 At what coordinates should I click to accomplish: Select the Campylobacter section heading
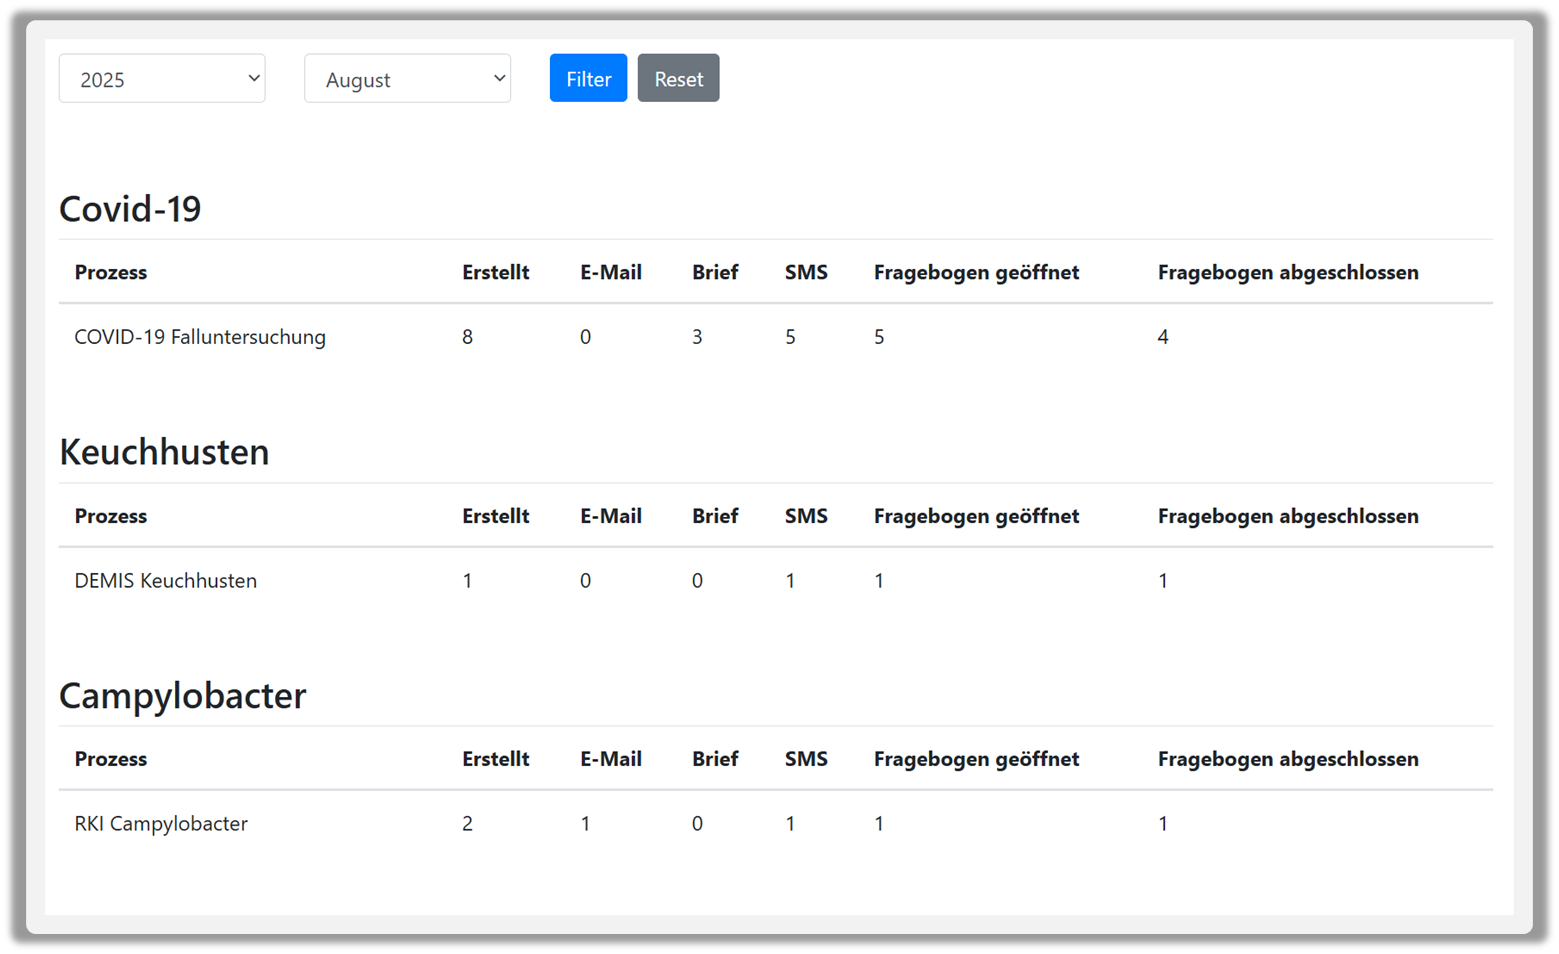pos(182,696)
